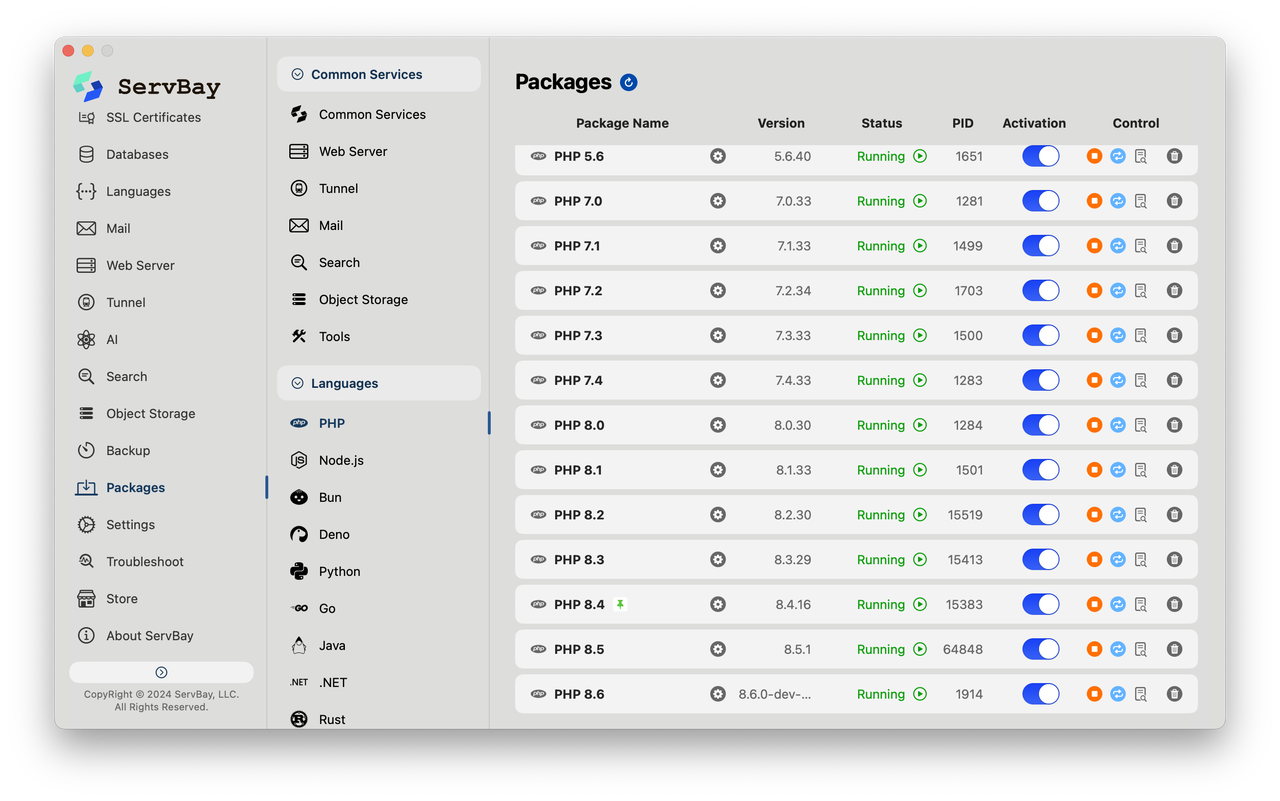The height and width of the screenshot is (801, 1280).
Task: Disable activation for PHP 7.3
Action: (x=1041, y=336)
